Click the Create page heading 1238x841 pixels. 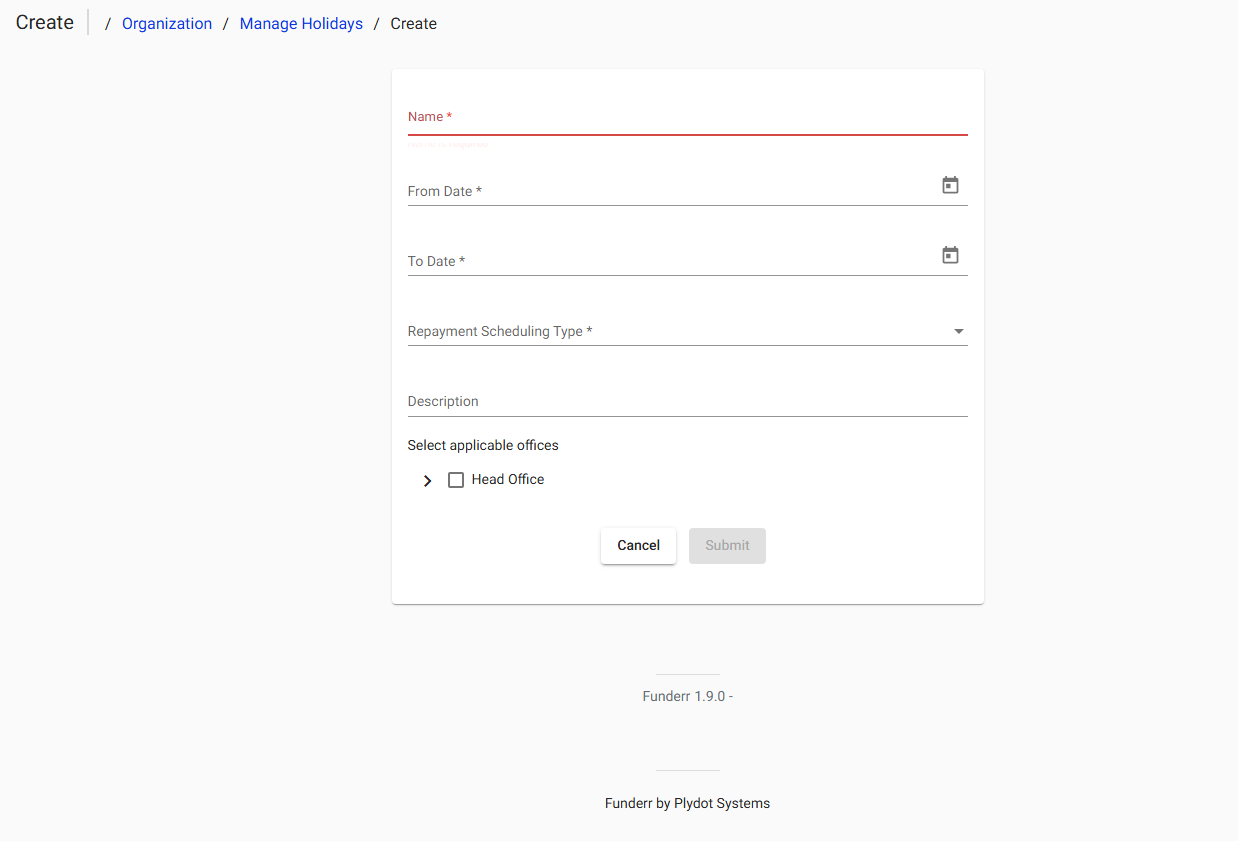tap(45, 22)
